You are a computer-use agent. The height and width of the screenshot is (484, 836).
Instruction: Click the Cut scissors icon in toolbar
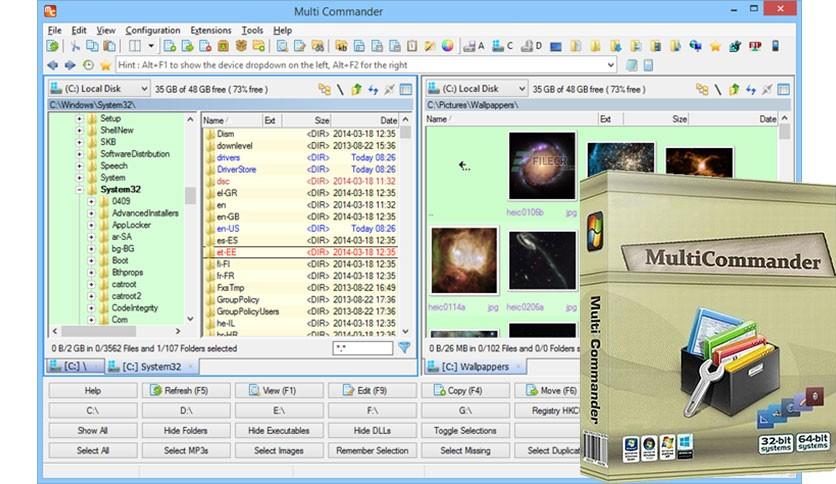point(75,46)
